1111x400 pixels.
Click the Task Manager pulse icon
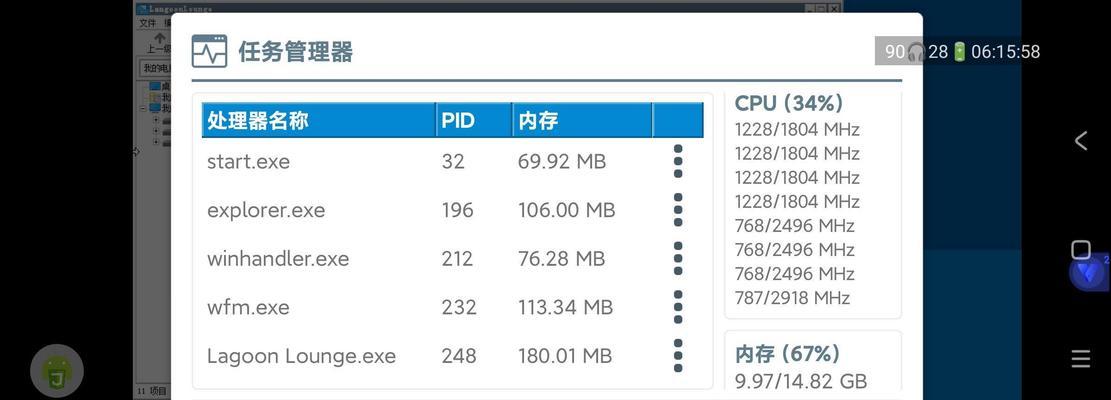209,51
